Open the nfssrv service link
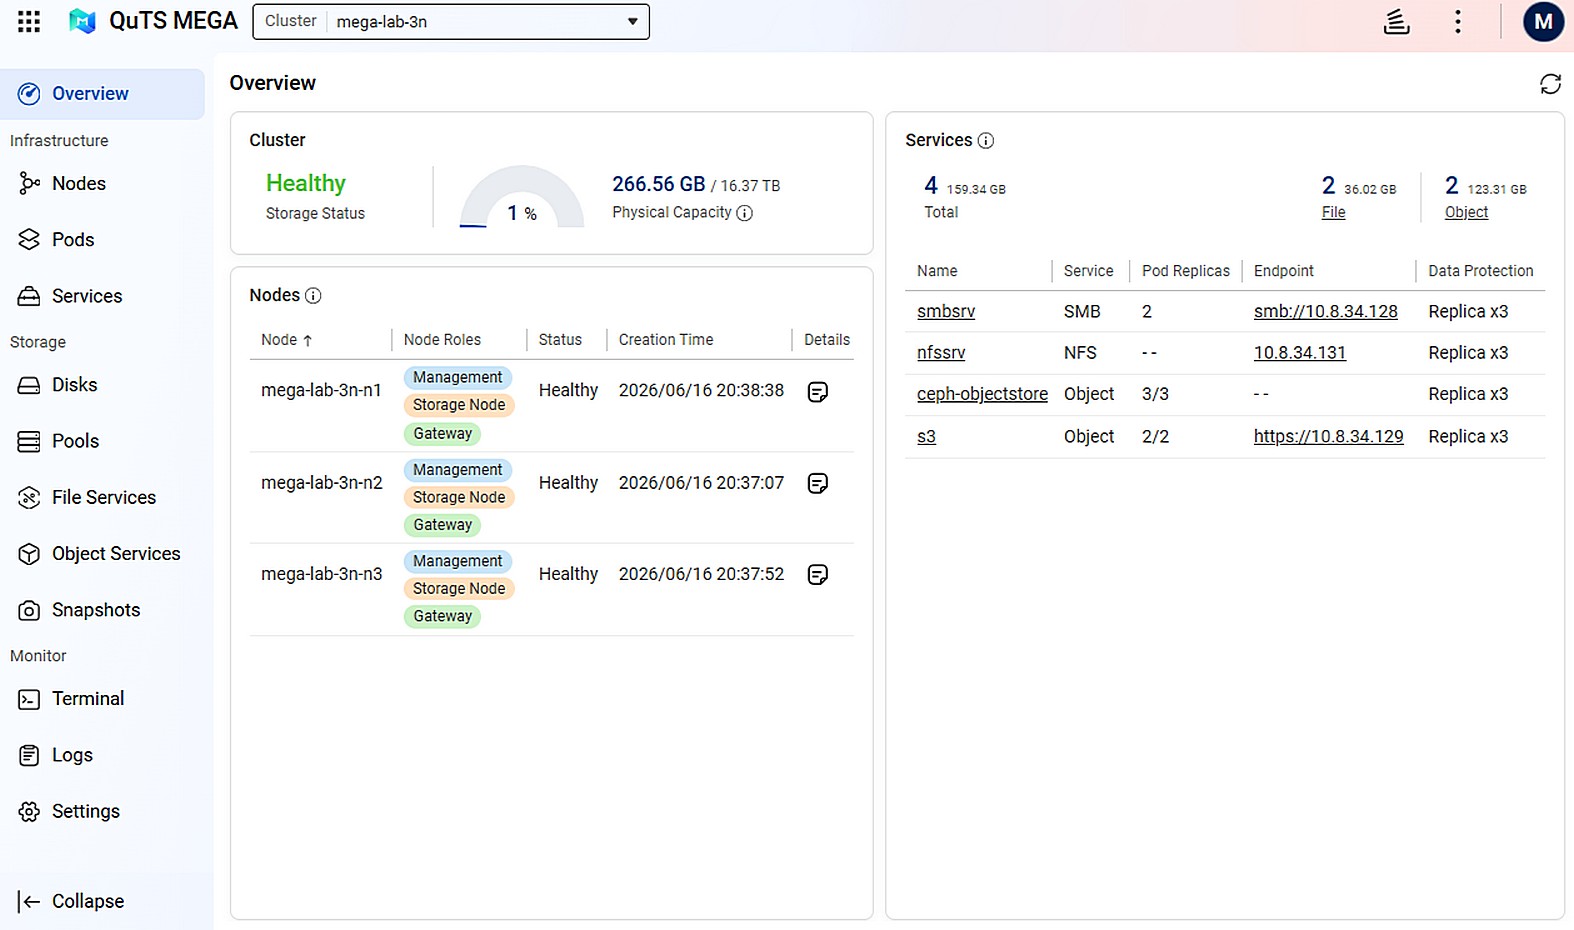The image size is (1574, 930). coord(941,353)
